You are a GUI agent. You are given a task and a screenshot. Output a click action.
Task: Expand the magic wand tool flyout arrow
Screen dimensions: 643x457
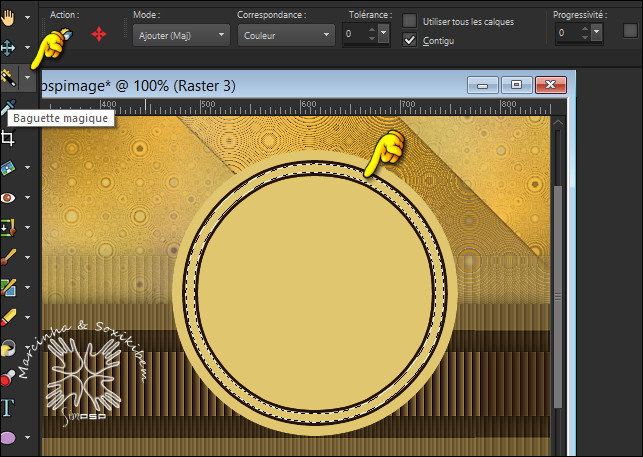[27, 77]
